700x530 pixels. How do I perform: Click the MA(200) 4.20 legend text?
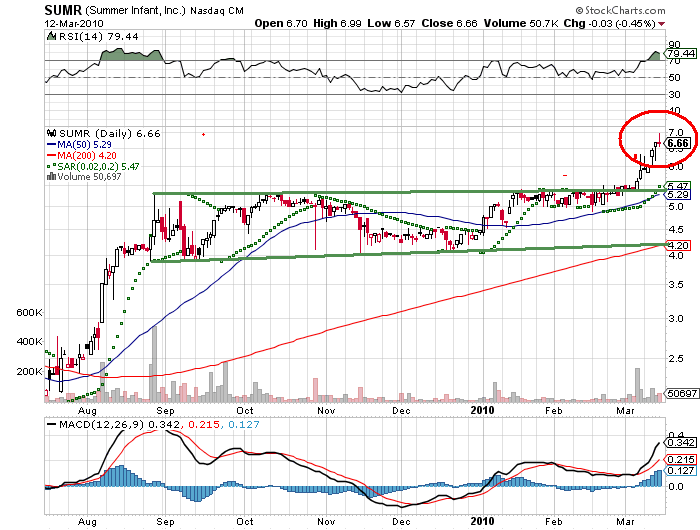click(87, 156)
